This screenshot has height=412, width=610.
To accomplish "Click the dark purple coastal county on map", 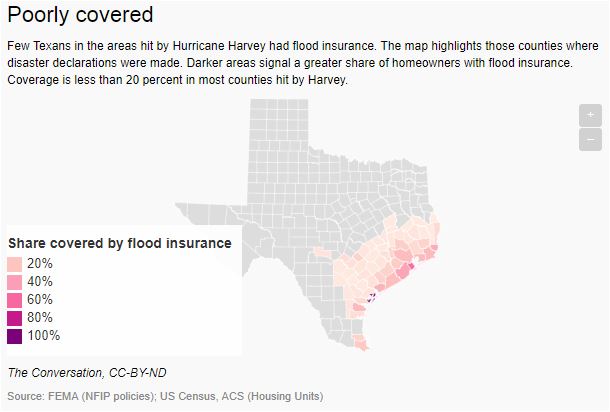I will click(372, 298).
